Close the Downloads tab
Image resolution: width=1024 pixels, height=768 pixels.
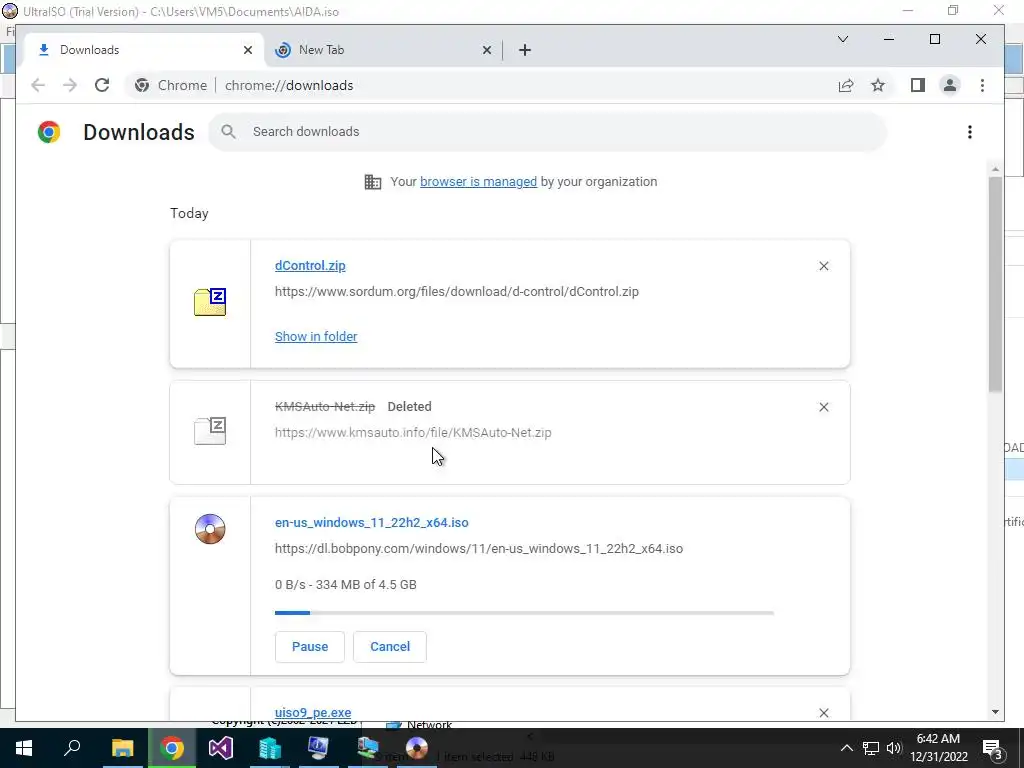[x=248, y=50]
